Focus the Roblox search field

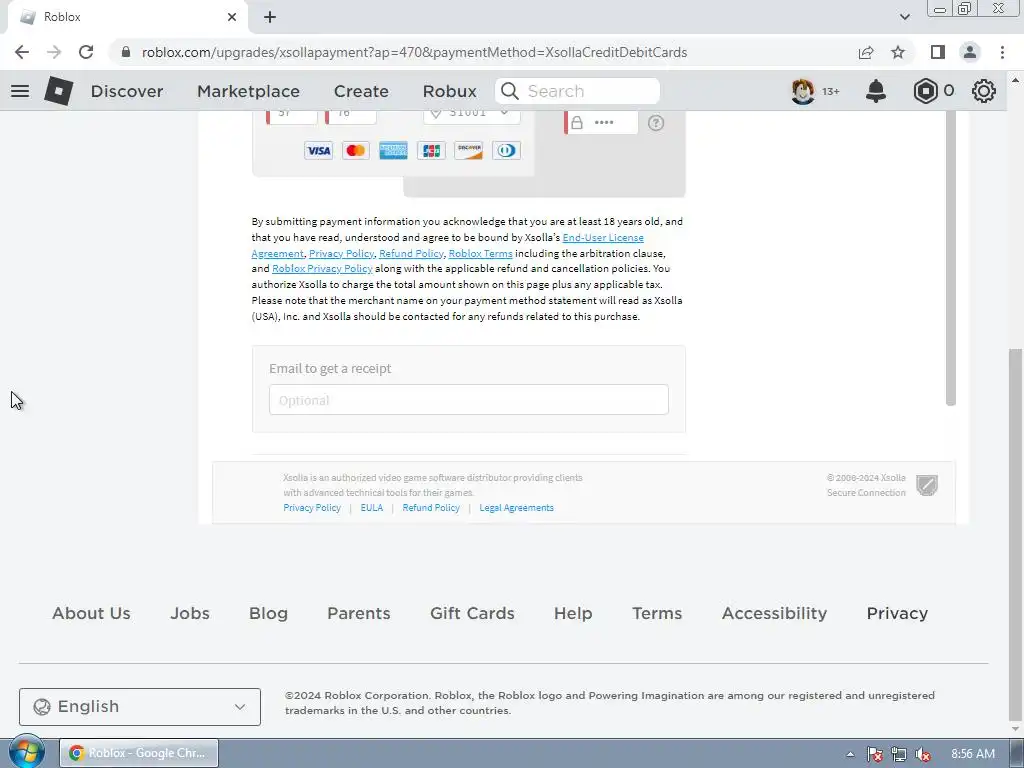tap(577, 91)
